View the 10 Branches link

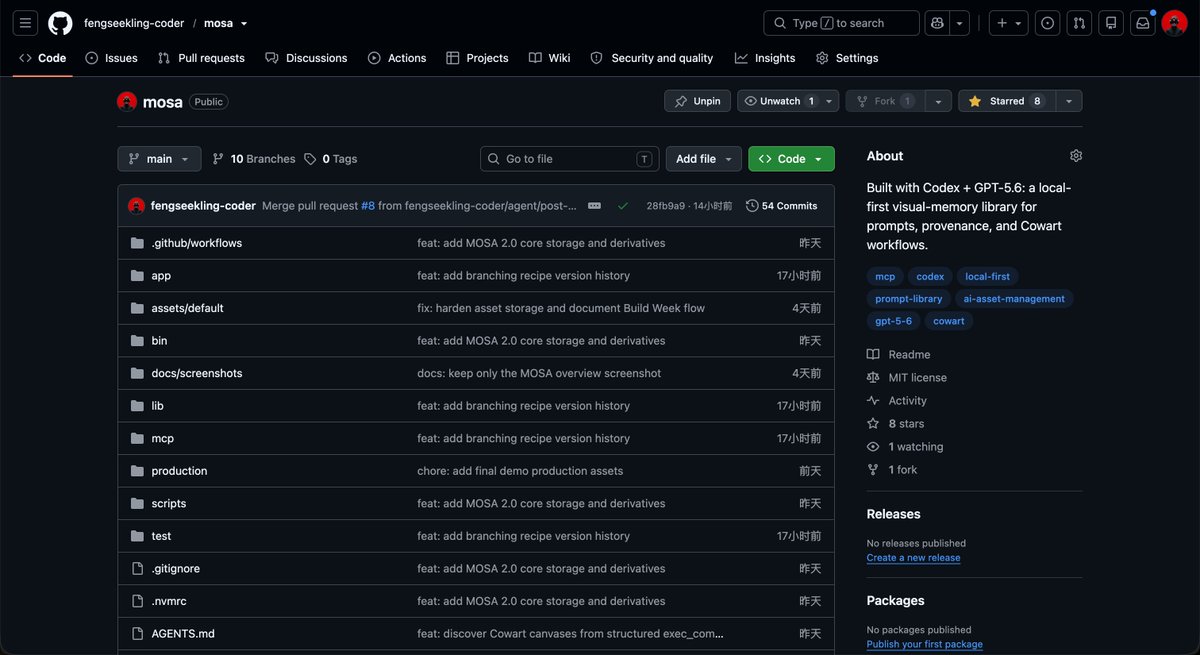pyautogui.click(x=254, y=159)
